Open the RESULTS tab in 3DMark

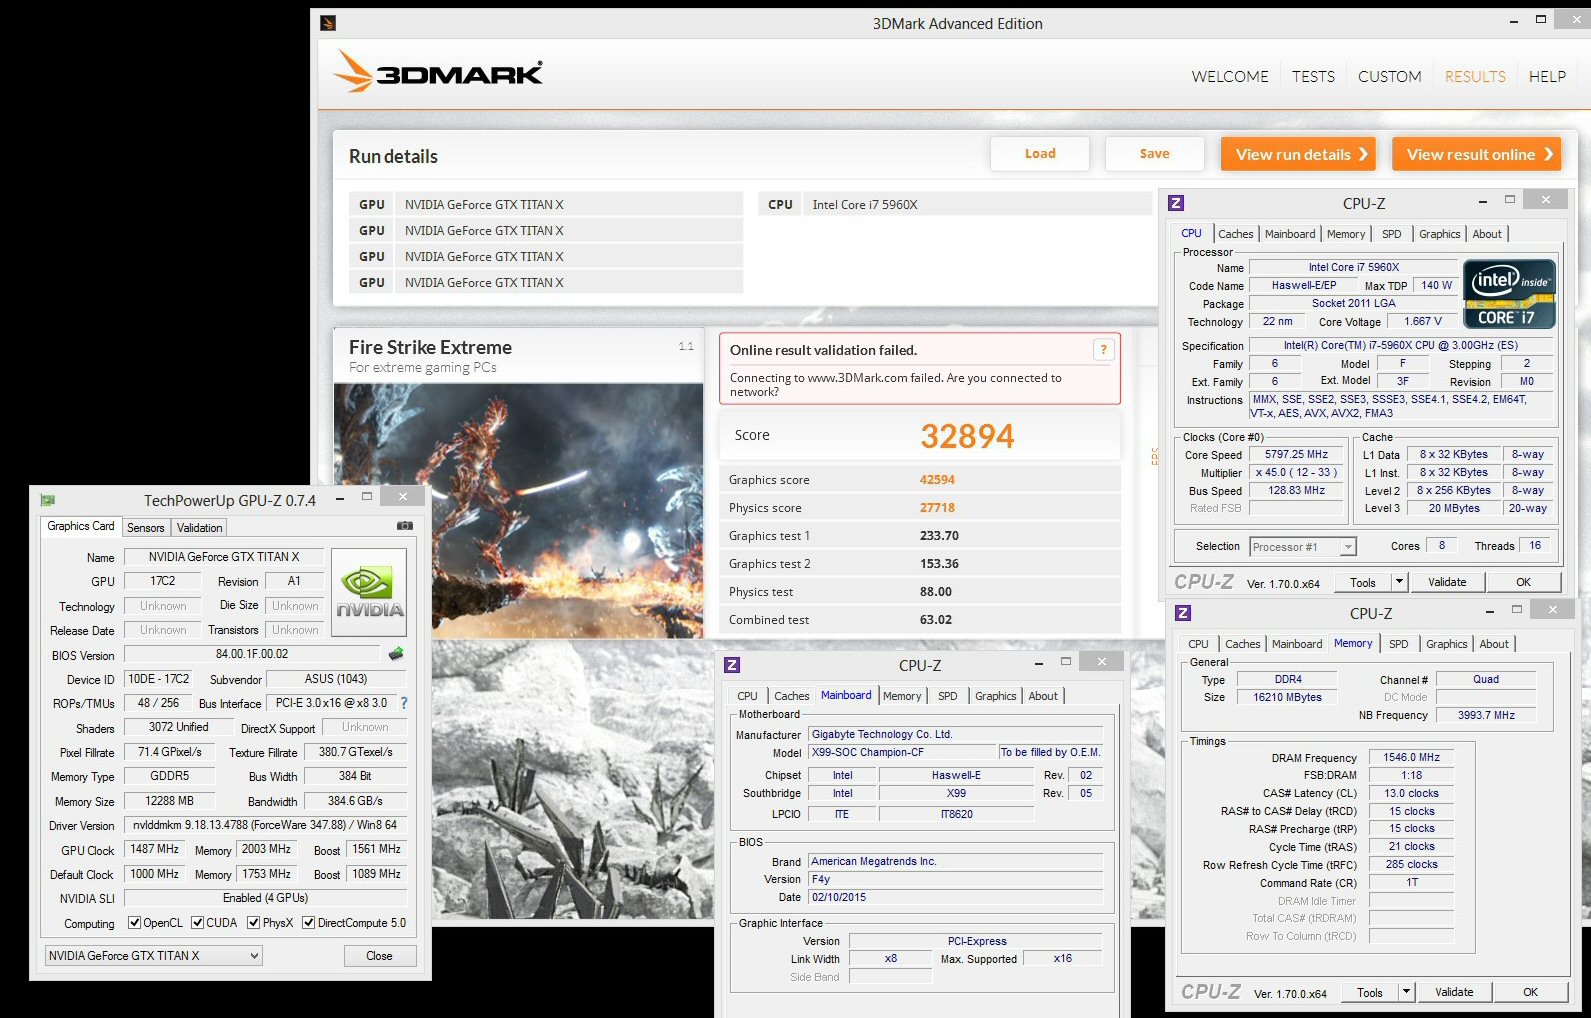(x=1475, y=76)
